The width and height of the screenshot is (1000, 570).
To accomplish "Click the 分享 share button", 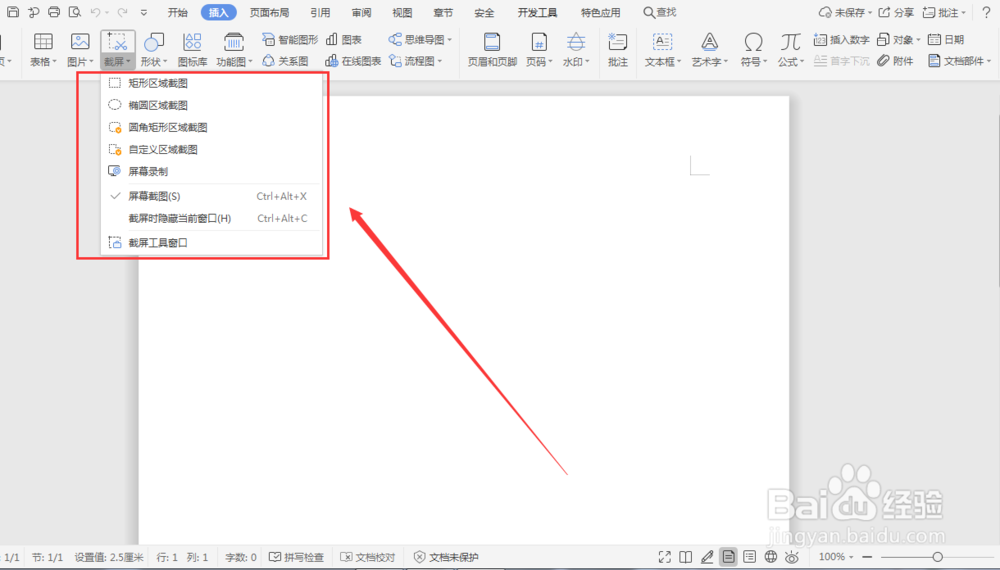I will [896, 13].
